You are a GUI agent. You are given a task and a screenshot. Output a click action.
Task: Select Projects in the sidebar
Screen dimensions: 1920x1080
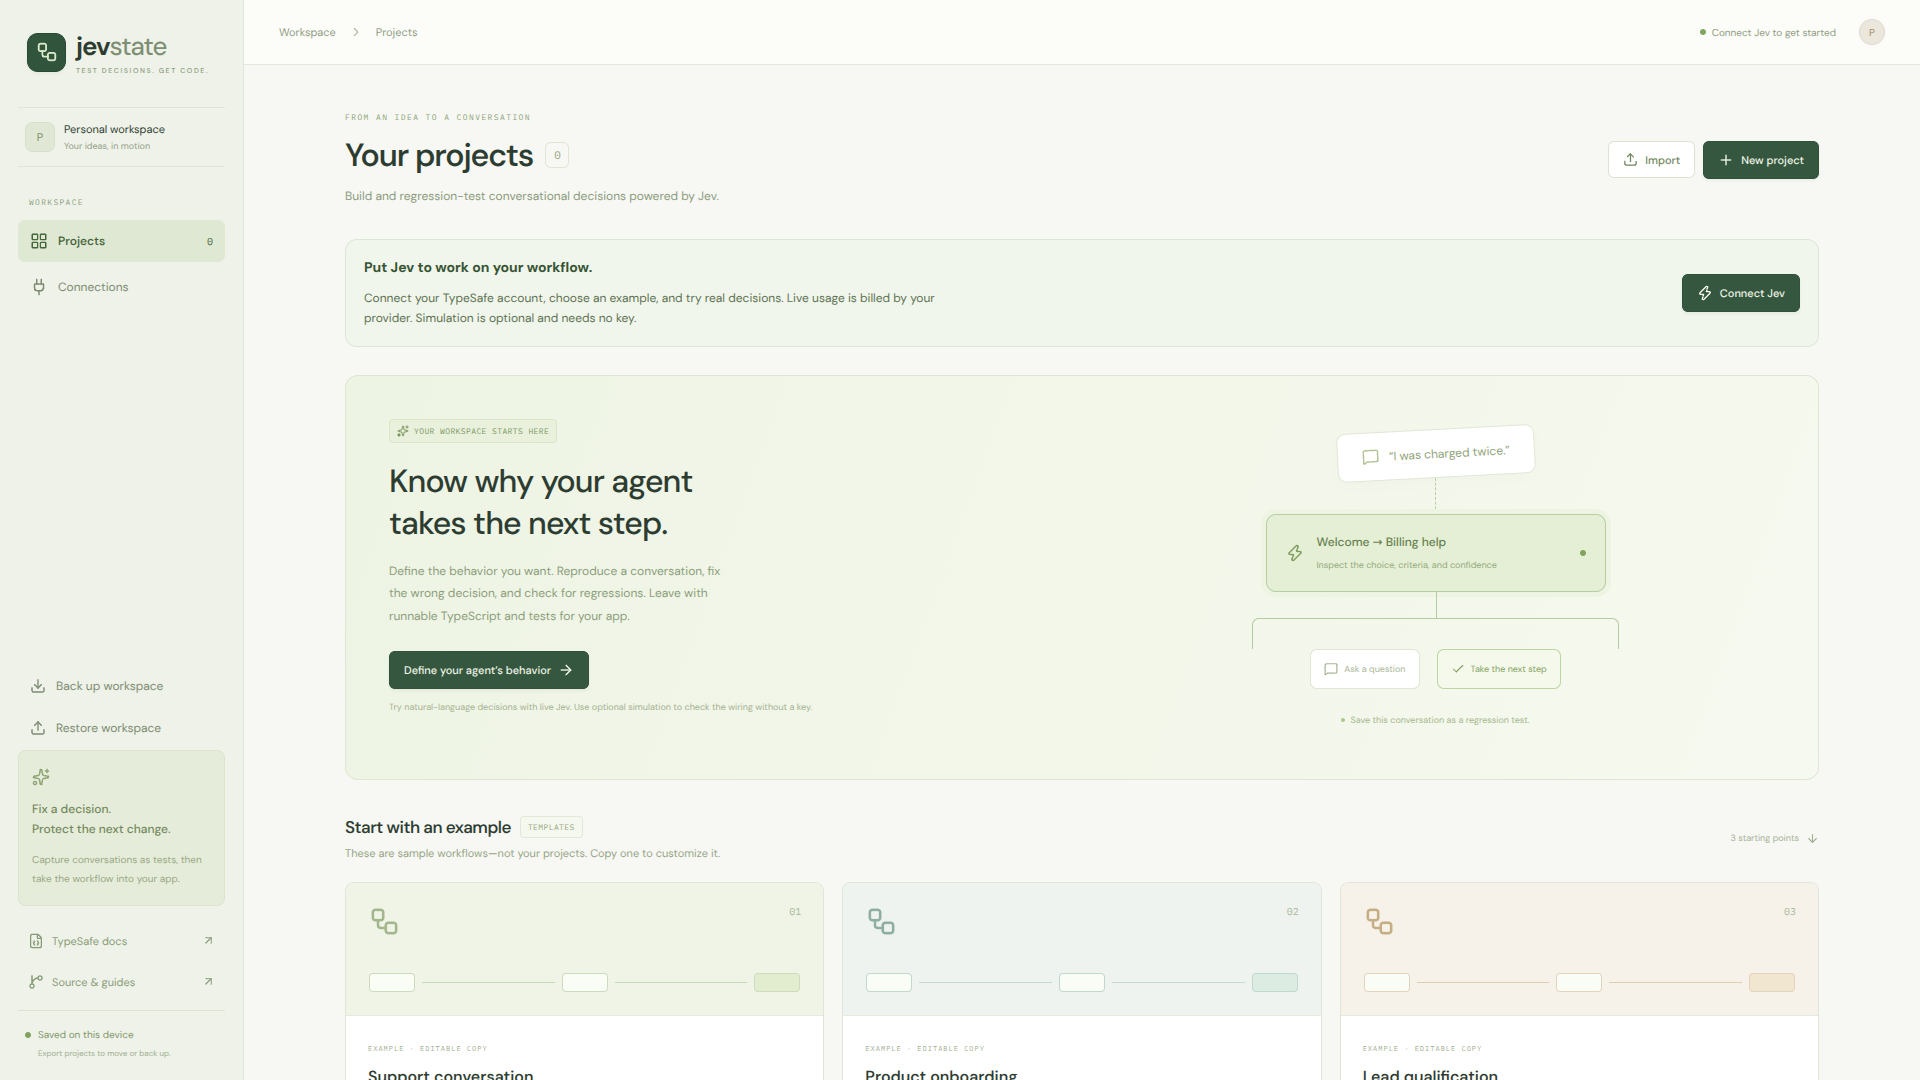(121, 241)
